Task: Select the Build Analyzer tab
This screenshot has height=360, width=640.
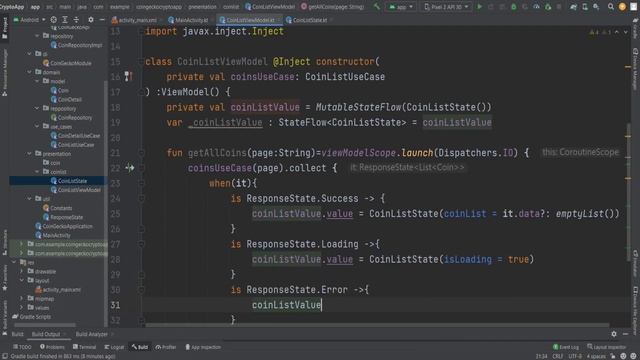Action: click(92, 334)
